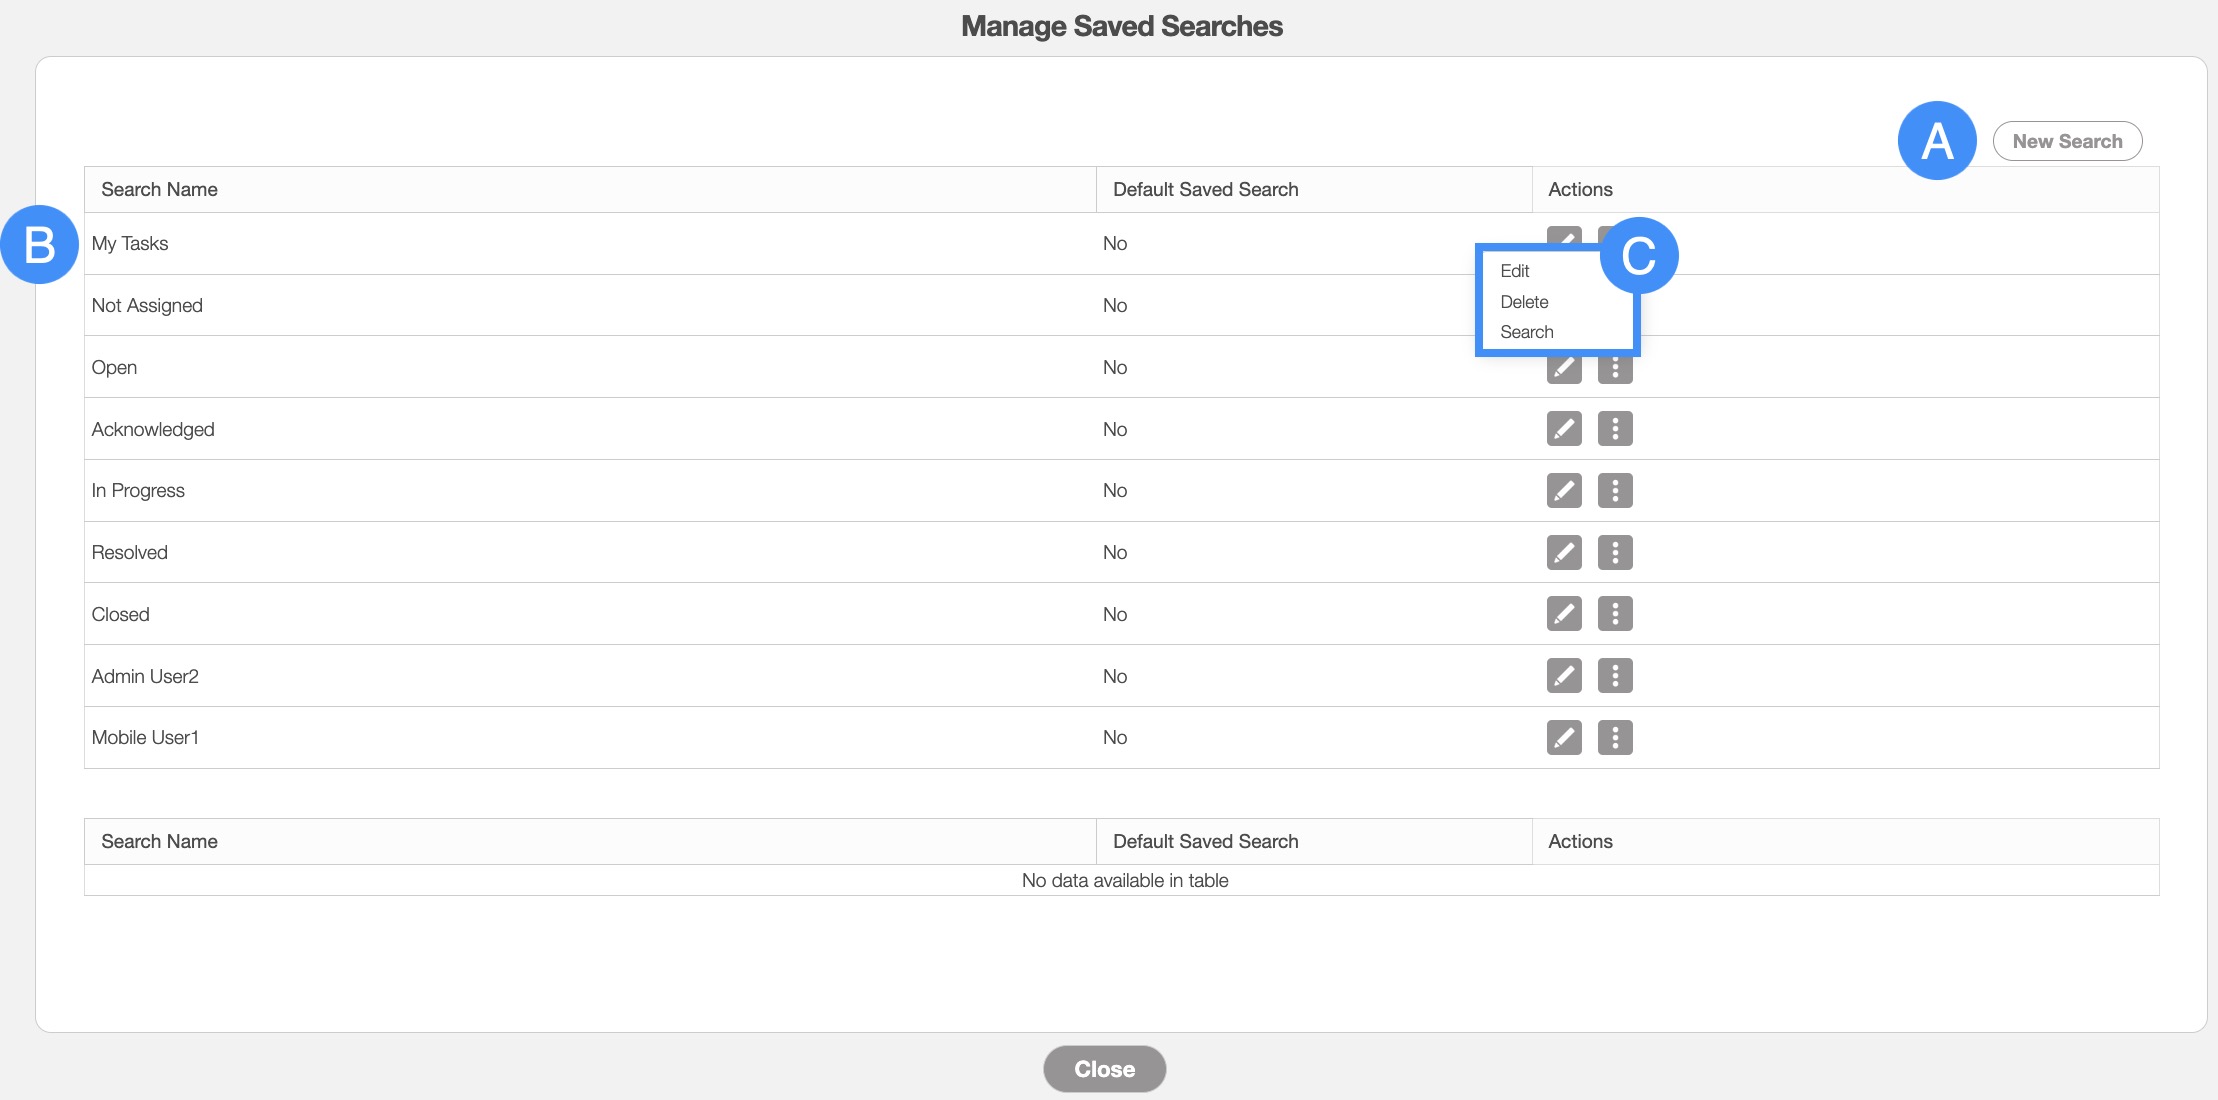
Task: Edit the Closed search using its pencil icon
Action: click(1564, 614)
